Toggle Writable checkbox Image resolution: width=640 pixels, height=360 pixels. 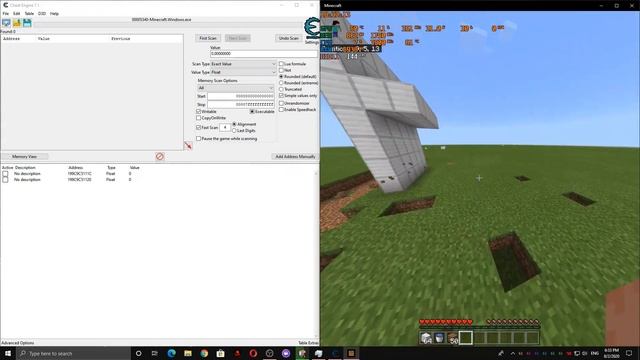[199, 111]
